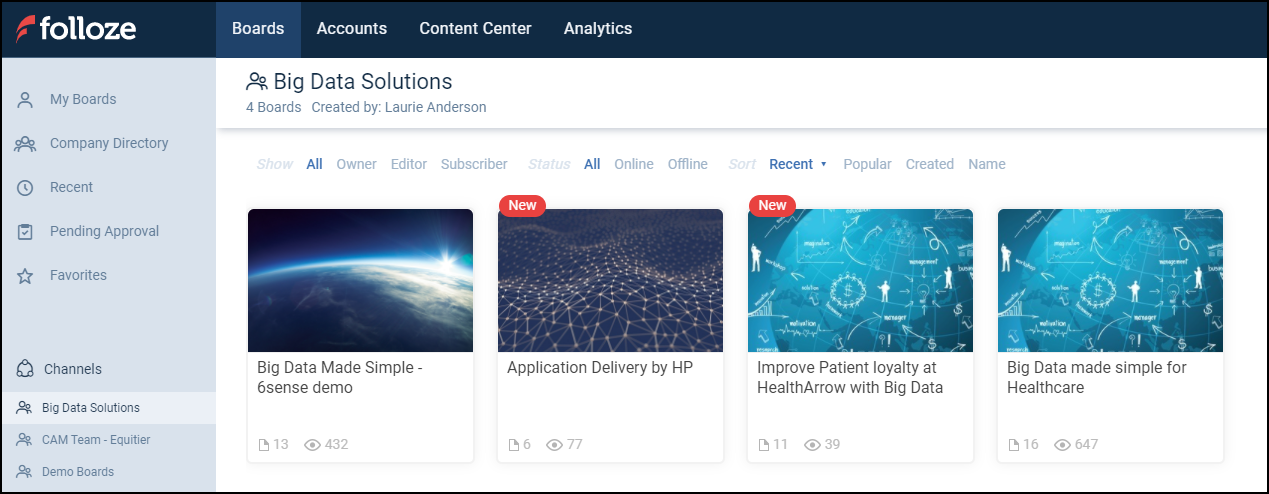
Task: Open the Demo Boards channel
Action: tap(77, 472)
